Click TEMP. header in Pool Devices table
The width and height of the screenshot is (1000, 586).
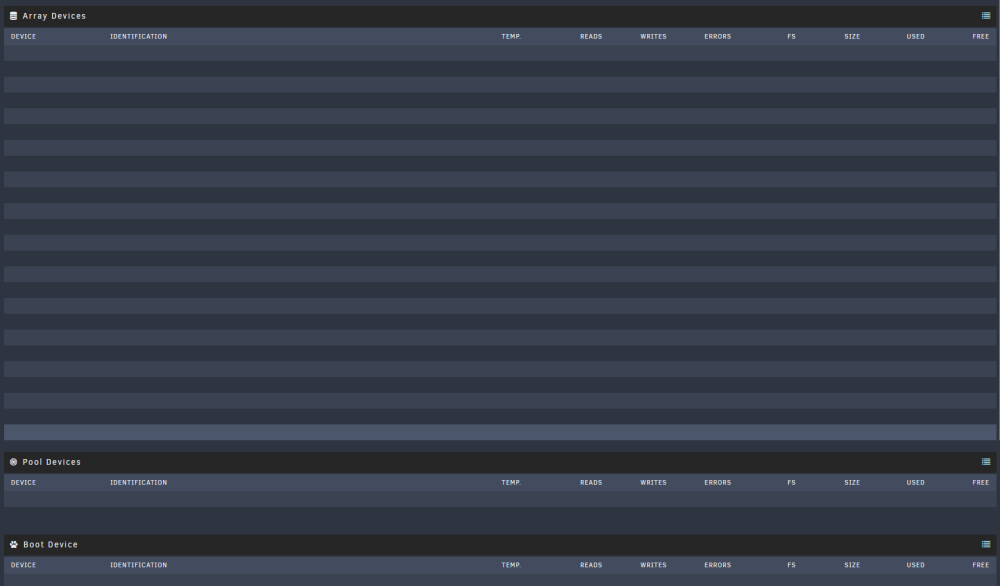pos(511,483)
